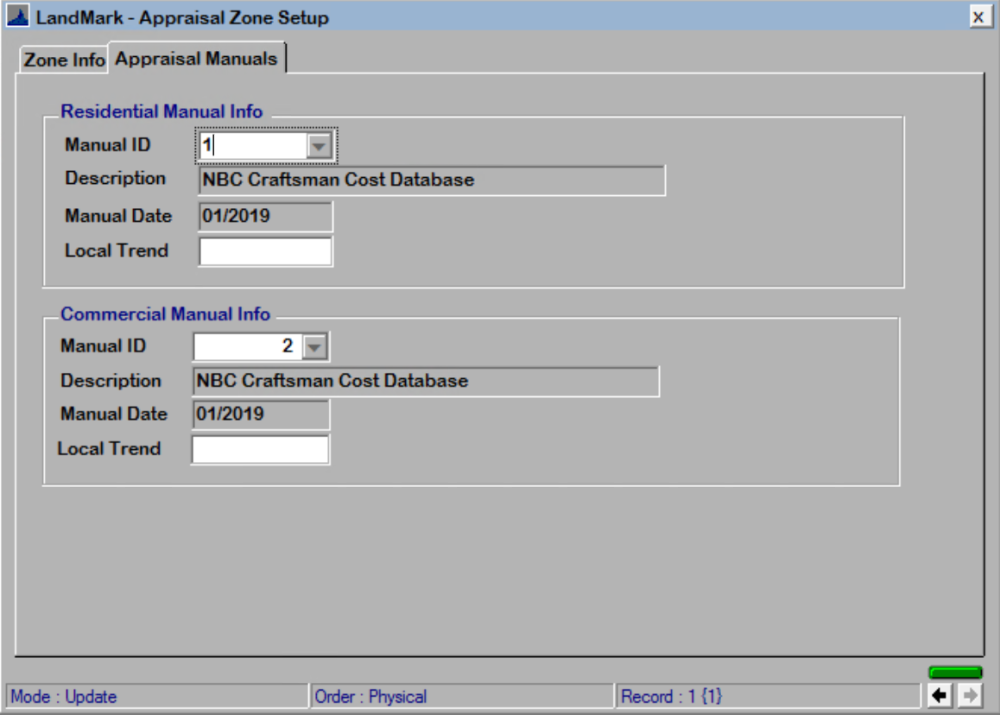Click the Residential Local Trend field
The image size is (1000, 715).
[265, 250]
